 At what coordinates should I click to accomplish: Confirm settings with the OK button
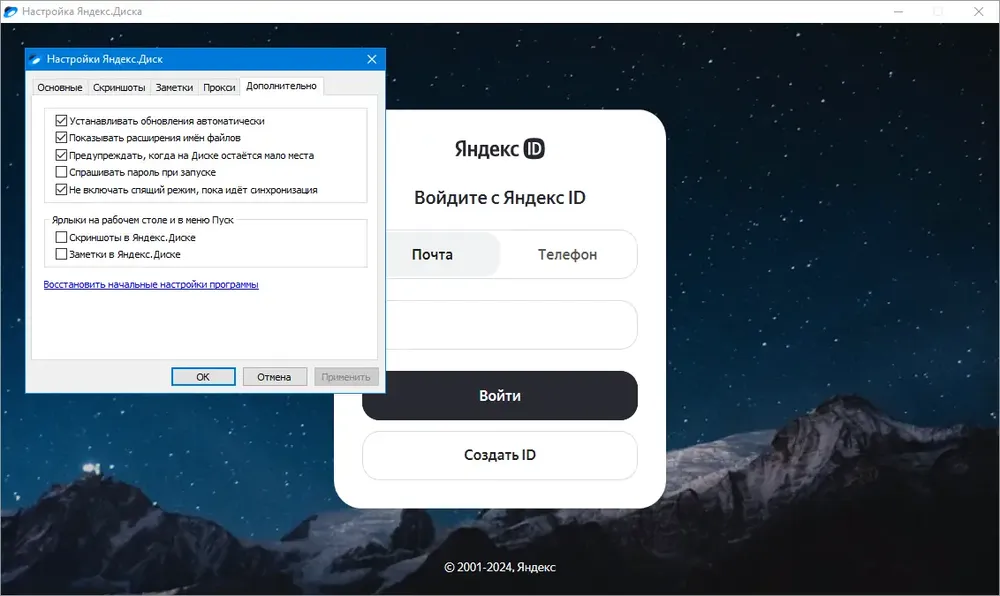(x=203, y=377)
